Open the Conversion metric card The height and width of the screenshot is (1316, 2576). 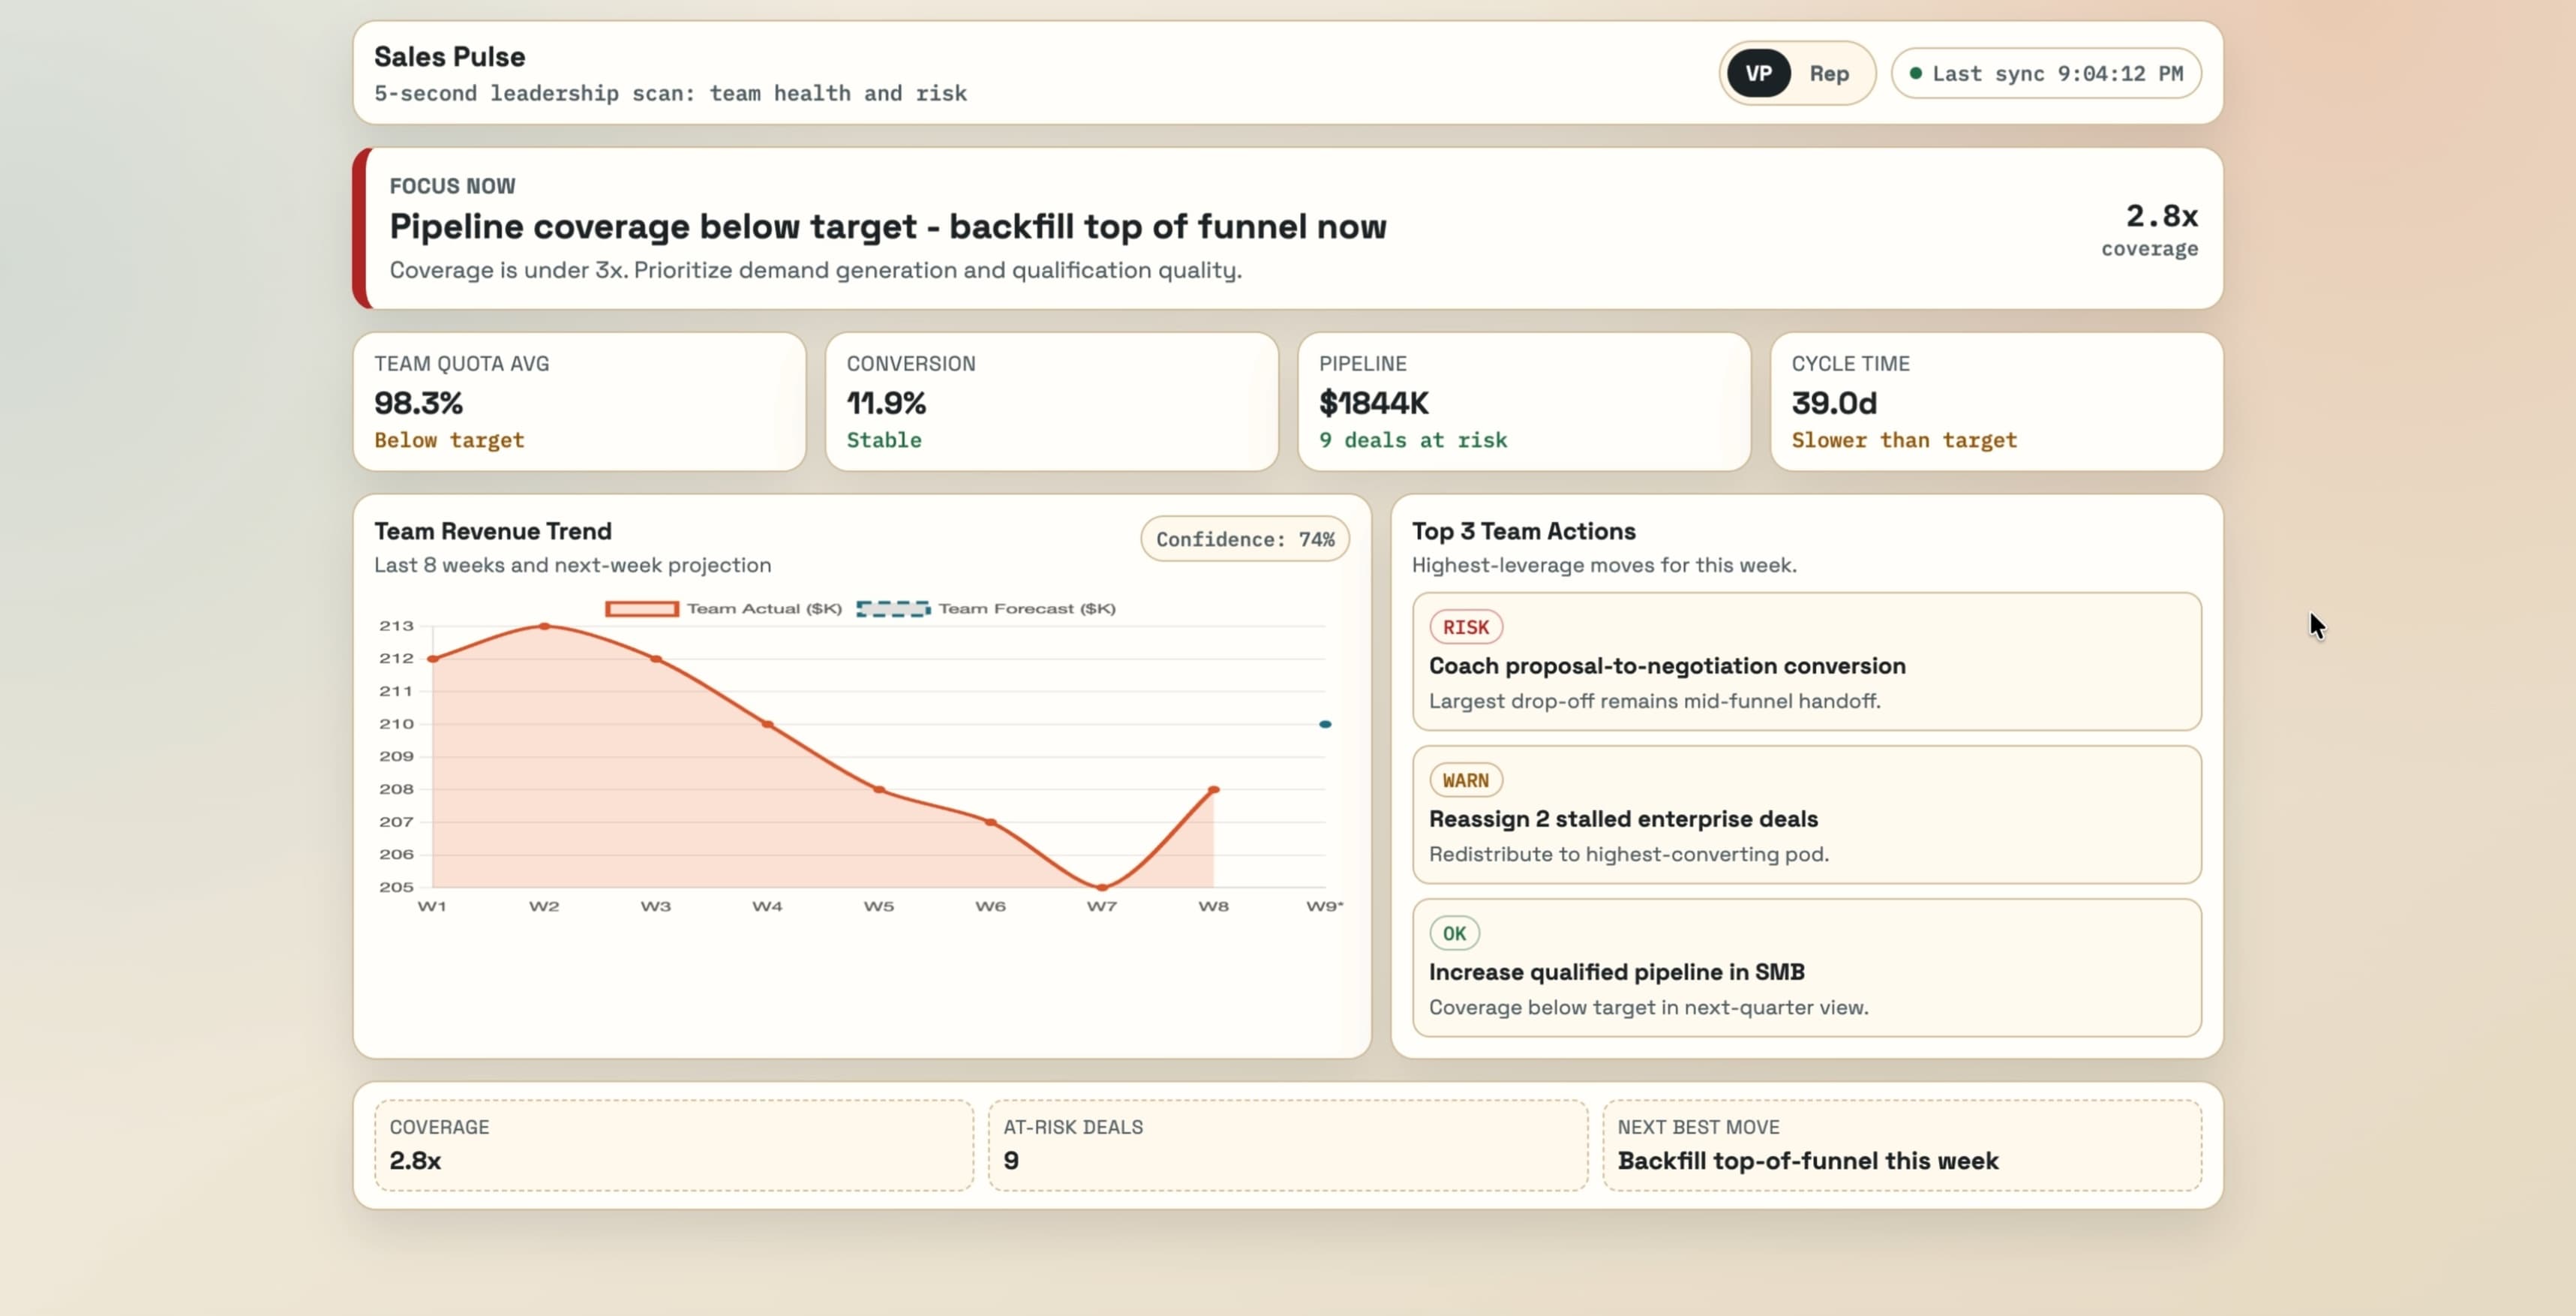pyautogui.click(x=1051, y=402)
